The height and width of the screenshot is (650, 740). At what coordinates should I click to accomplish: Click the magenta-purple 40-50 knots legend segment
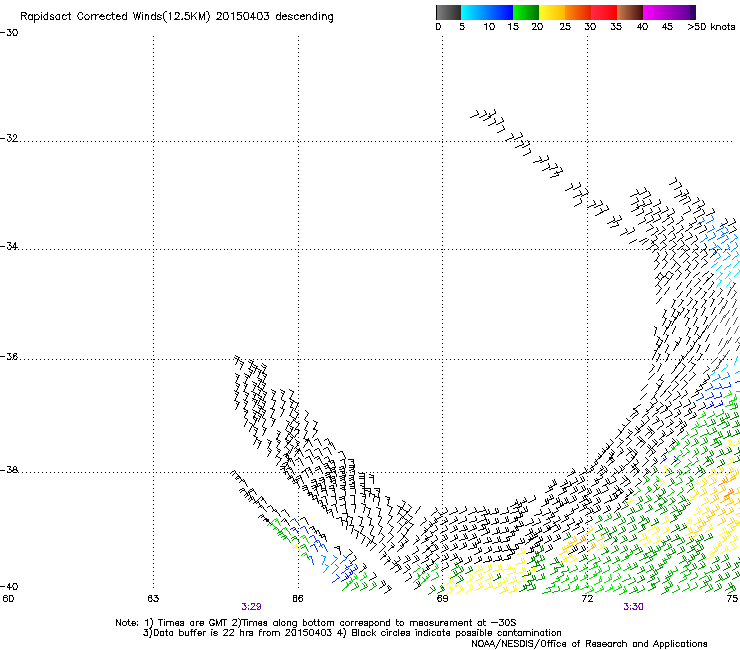pyautogui.click(x=669, y=12)
